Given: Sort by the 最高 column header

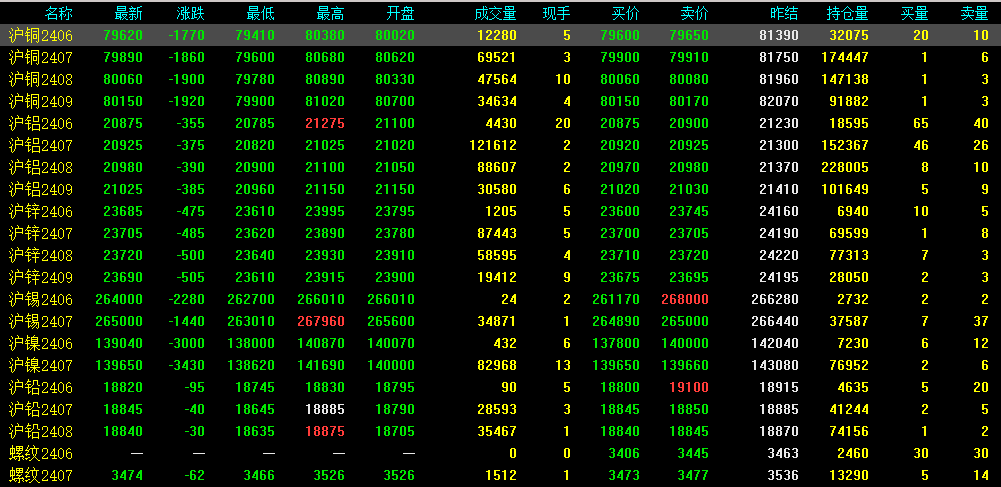Looking at the screenshot, I should 331,13.
